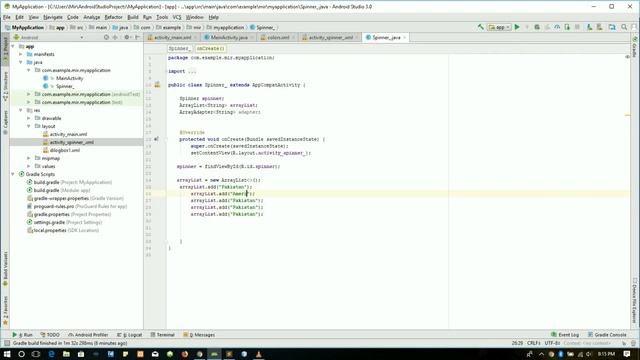
Task: Collapse the java folder
Action: coord(21,62)
